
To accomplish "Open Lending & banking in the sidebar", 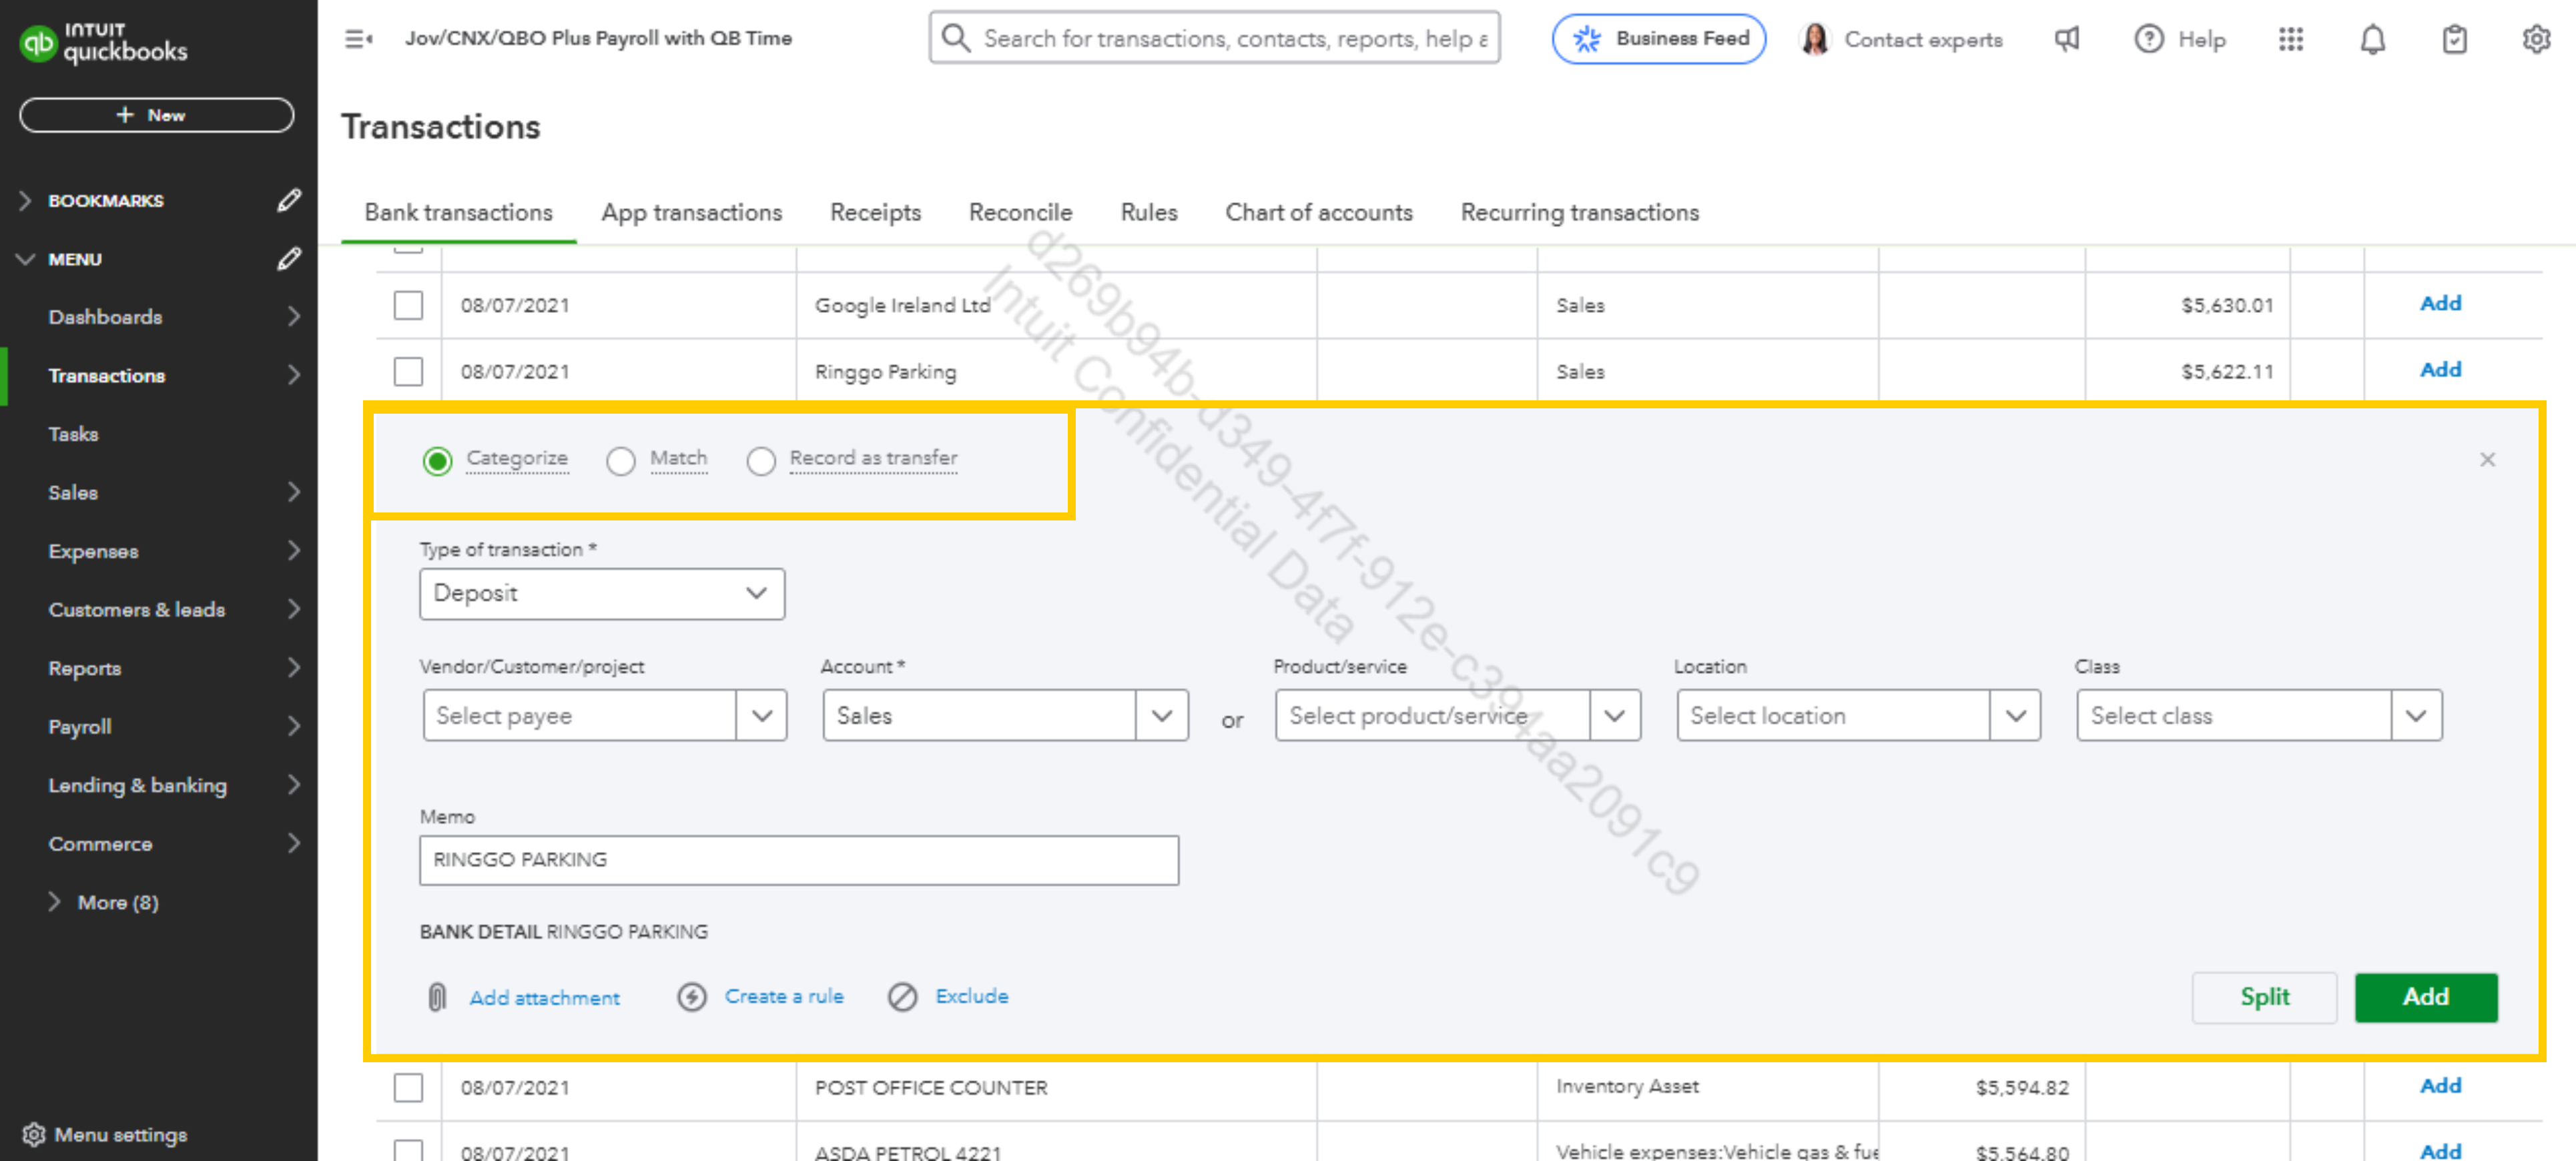I will 138,785.
